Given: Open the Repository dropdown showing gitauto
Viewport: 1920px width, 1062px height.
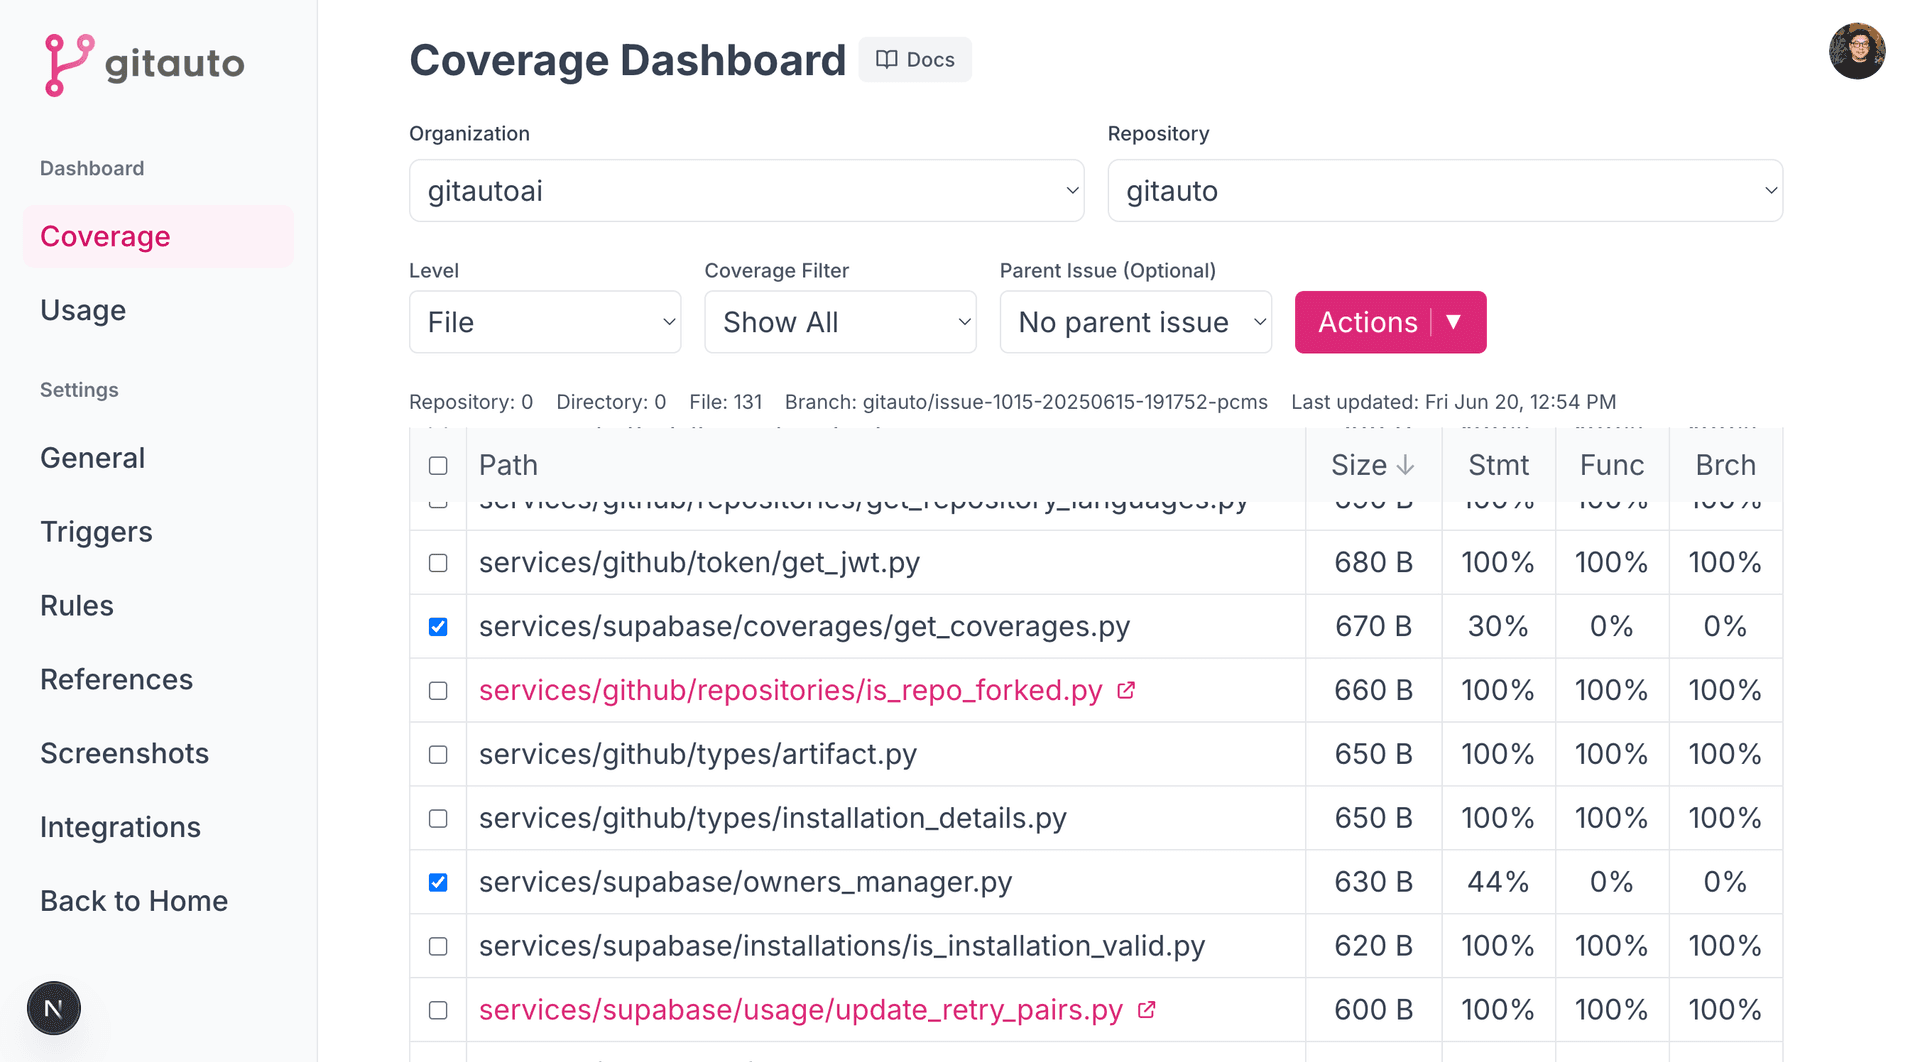Looking at the screenshot, I should [x=1445, y=191].
